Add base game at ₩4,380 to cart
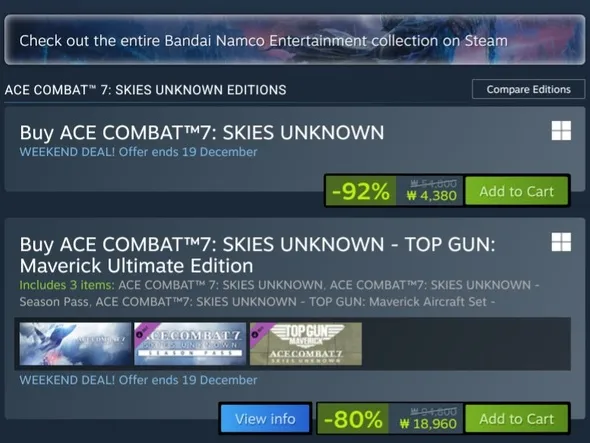Image resolution: width=590 pixels, height=443 pixels. (x=517, y=191)
